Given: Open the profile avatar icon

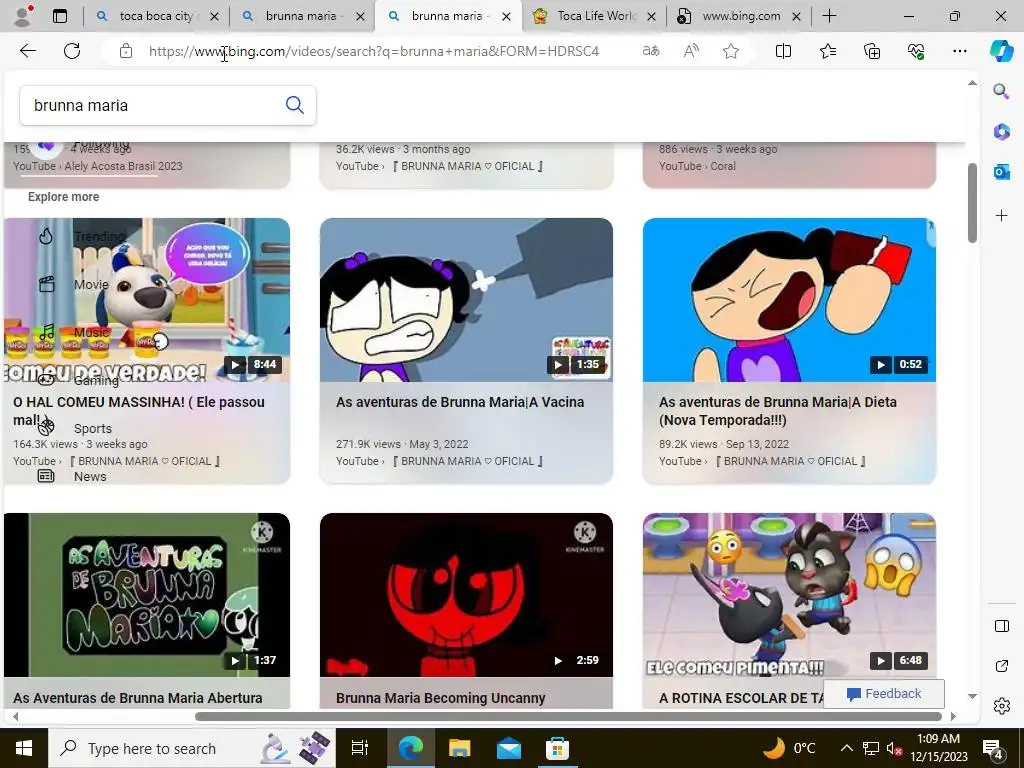Looking at the screenshot, I should coord(24,16).
